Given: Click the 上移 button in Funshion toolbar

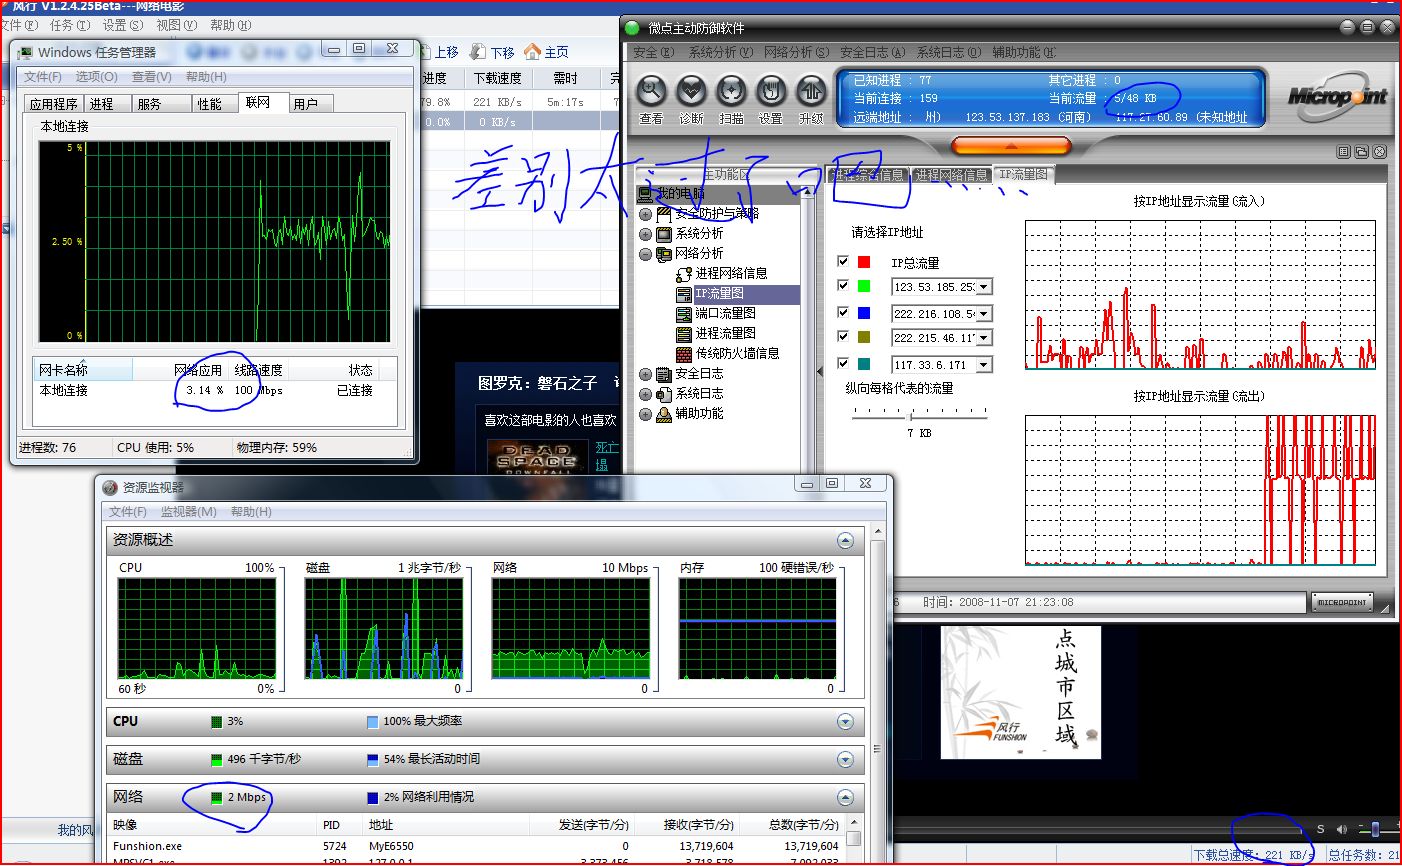Looking at the screenshot, I should (x=438, y=52).
